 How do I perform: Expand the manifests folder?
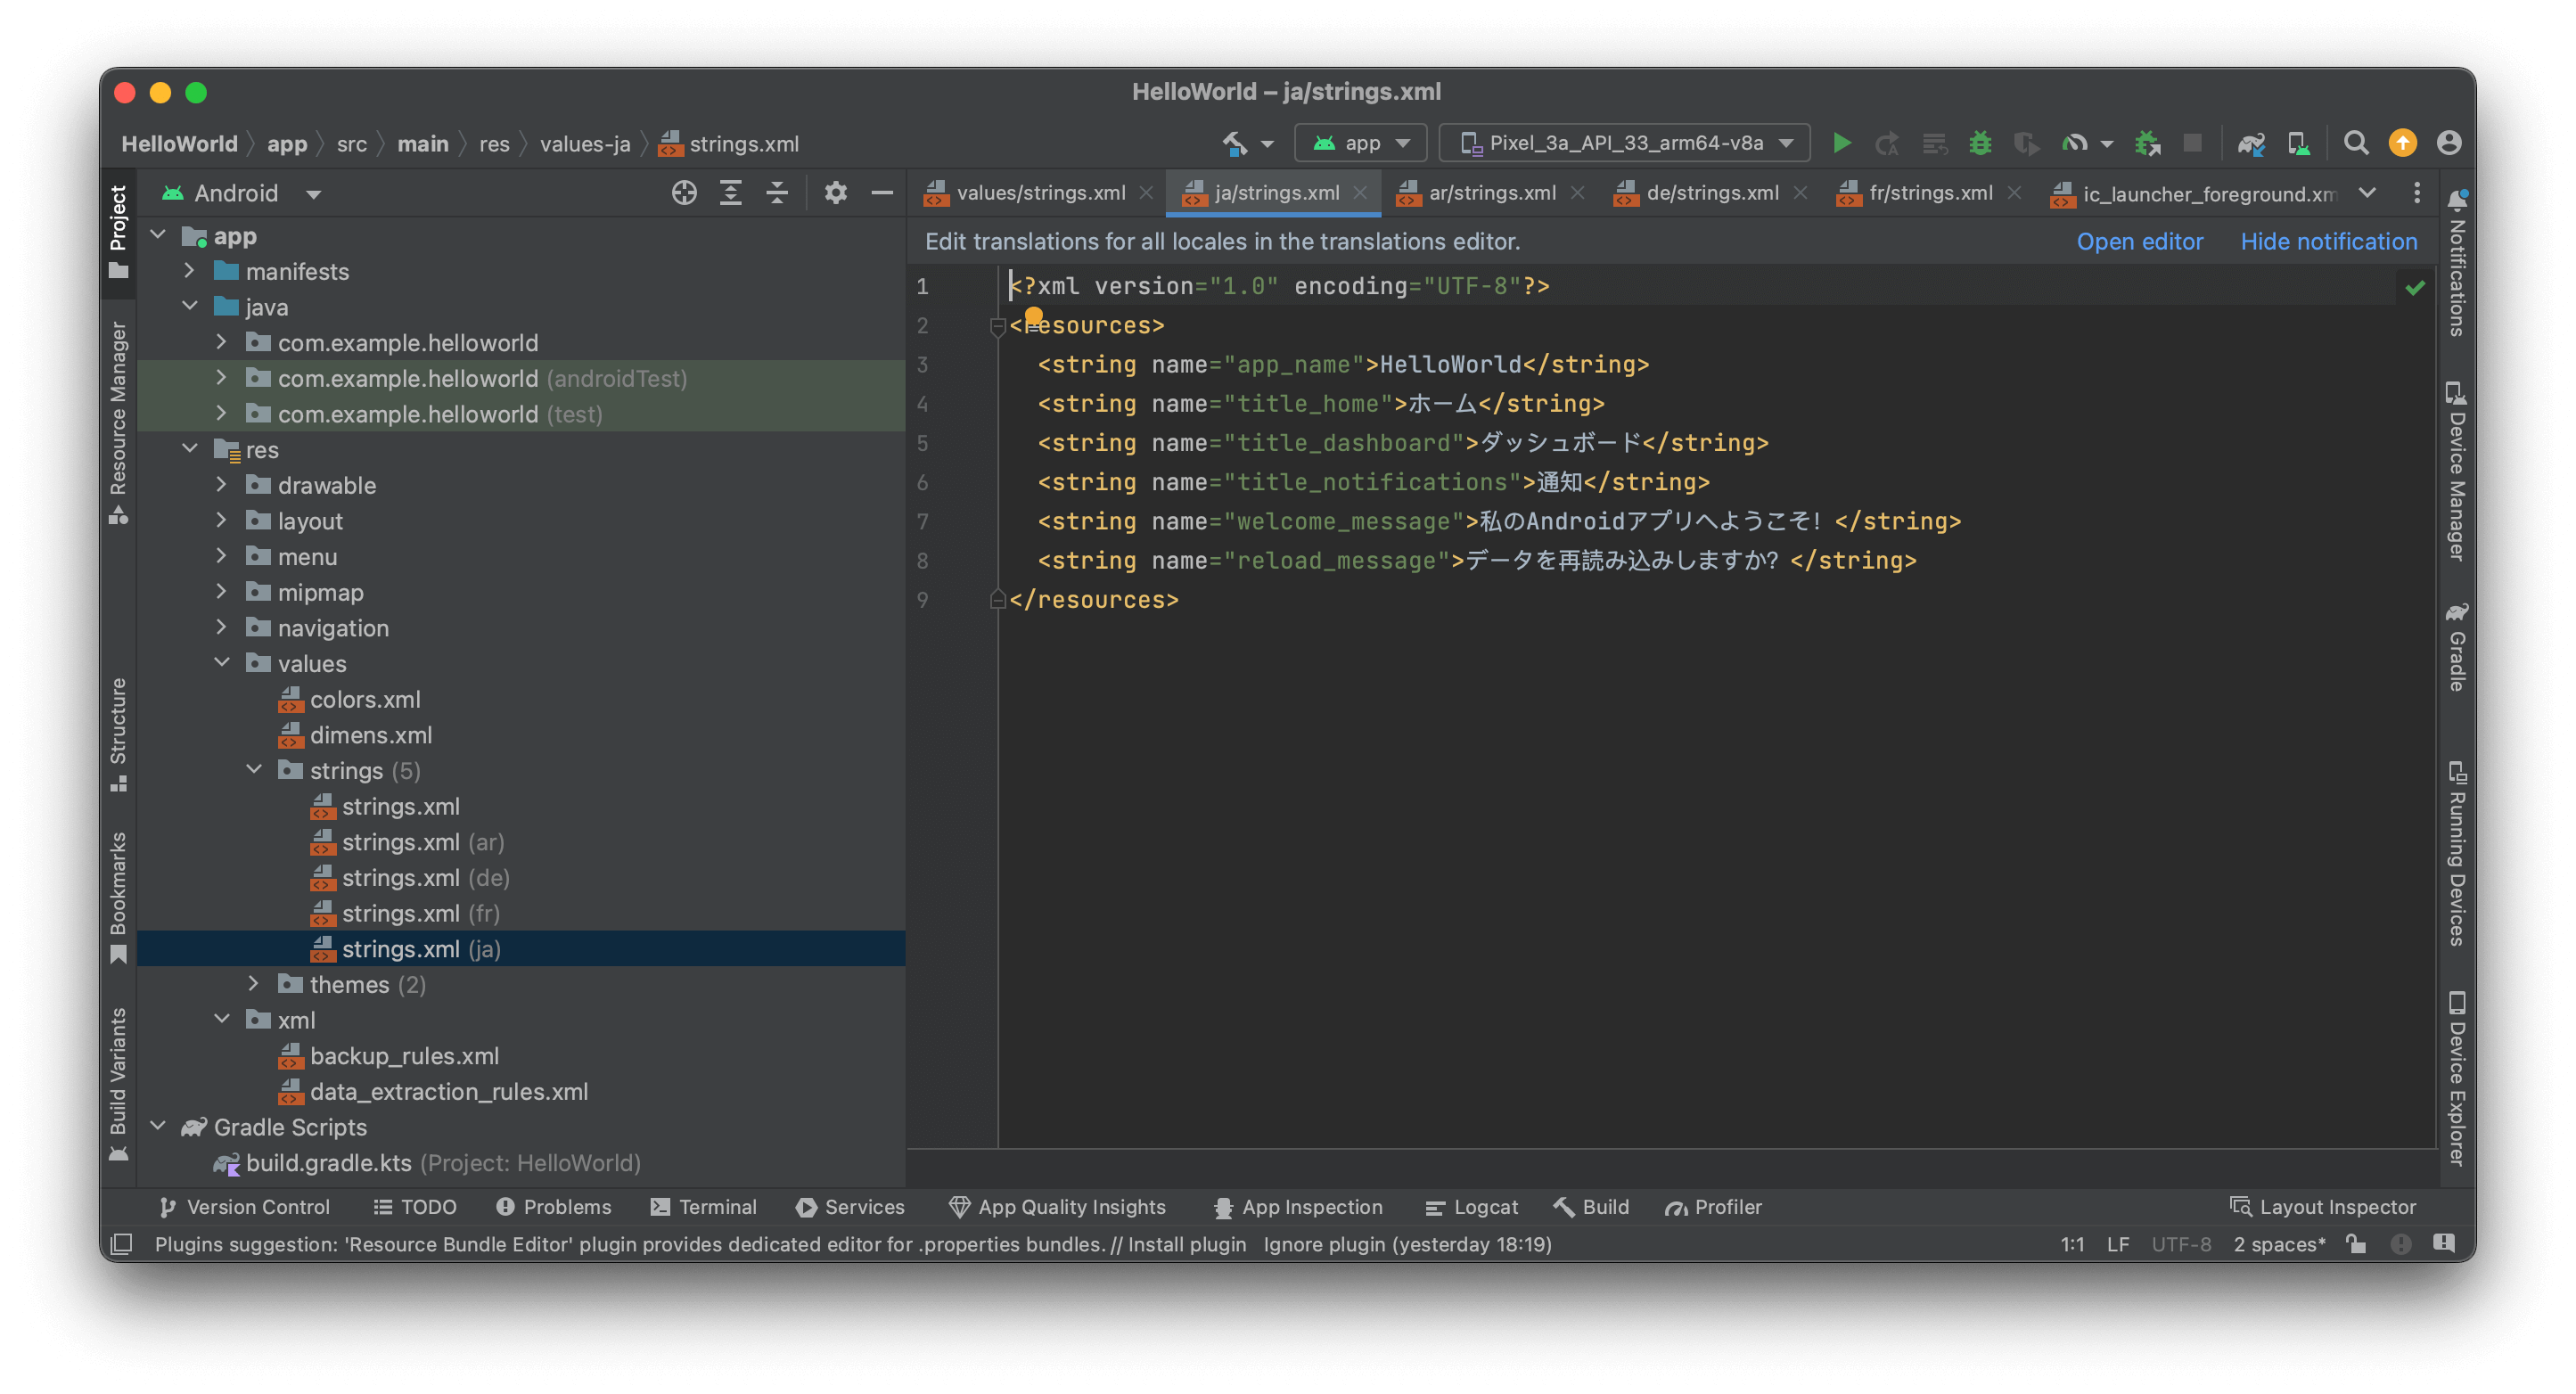[189, 271]
